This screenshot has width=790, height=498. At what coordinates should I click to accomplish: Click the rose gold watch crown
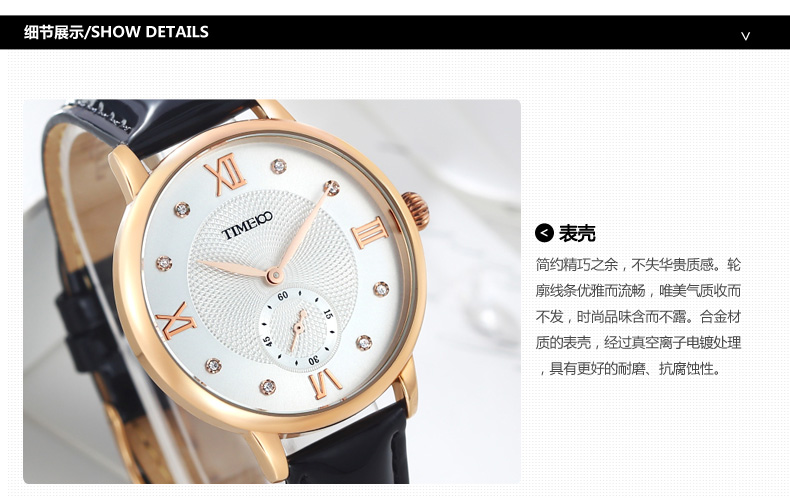coord(416,210)
